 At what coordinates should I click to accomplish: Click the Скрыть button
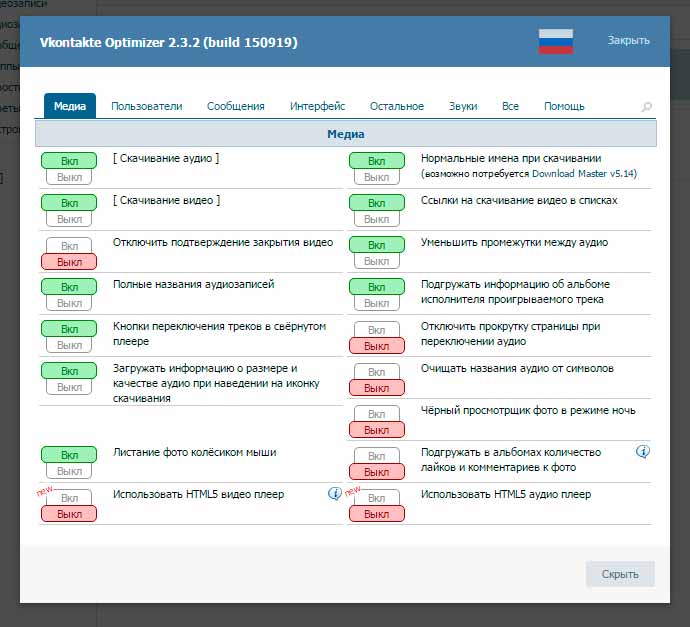(620, 574)
